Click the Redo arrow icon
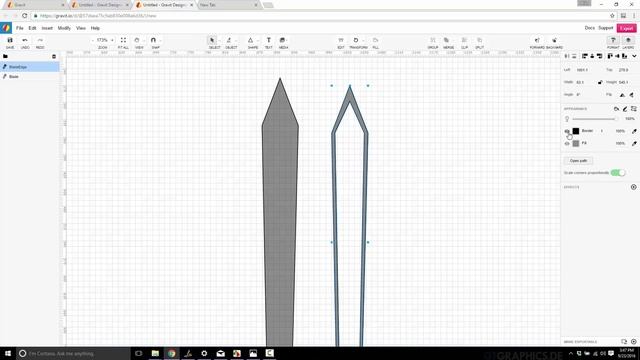Image resolution: width=640 pixels, height=360 pixels. coord(40,40)
